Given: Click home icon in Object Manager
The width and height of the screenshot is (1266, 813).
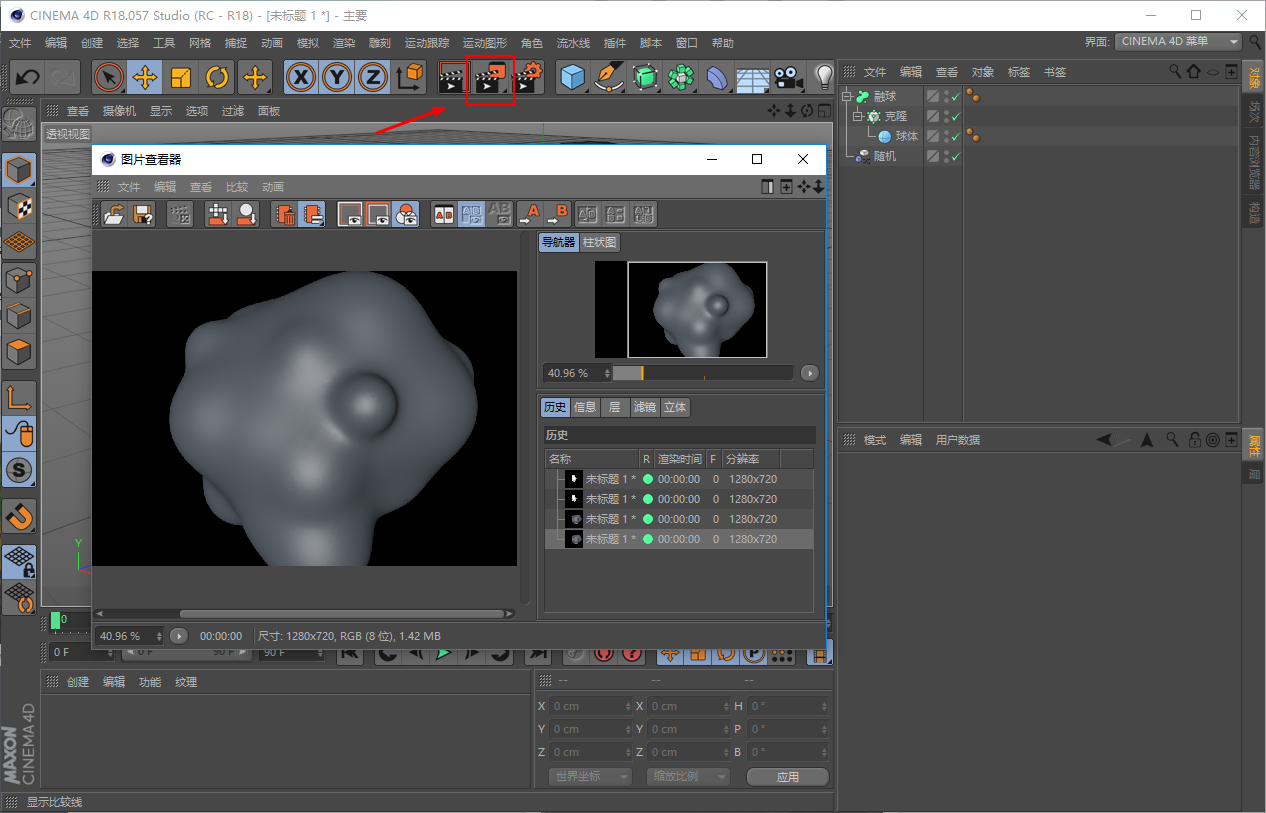Looking at the screenshot, I should (1193, 72).
